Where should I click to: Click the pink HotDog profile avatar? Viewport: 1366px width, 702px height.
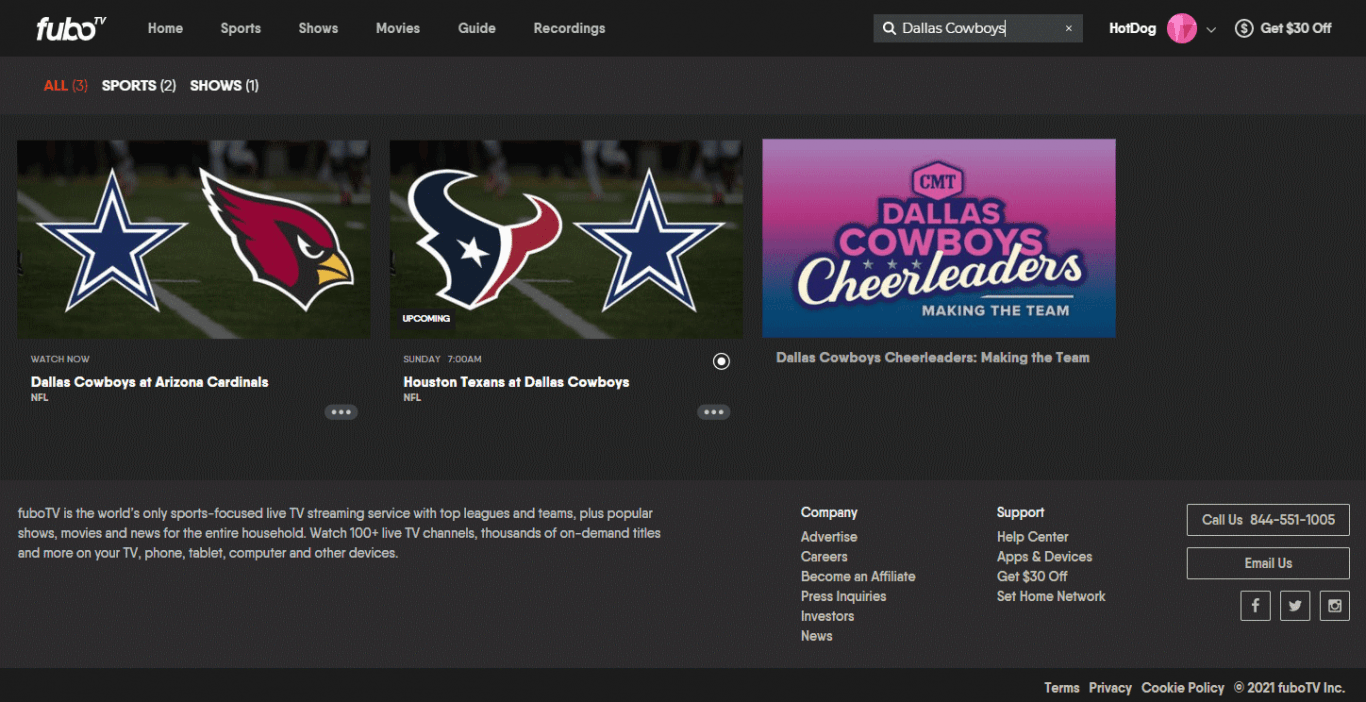click(x=1182, y=28)
